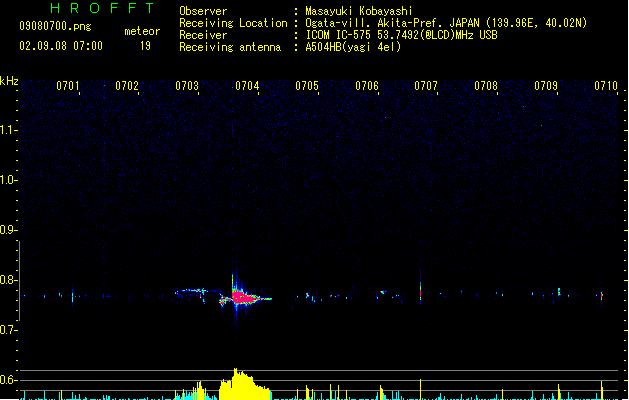Click the date 02.09.08 07:00
The image size is (629, 400).
click(x=61, y=46)
